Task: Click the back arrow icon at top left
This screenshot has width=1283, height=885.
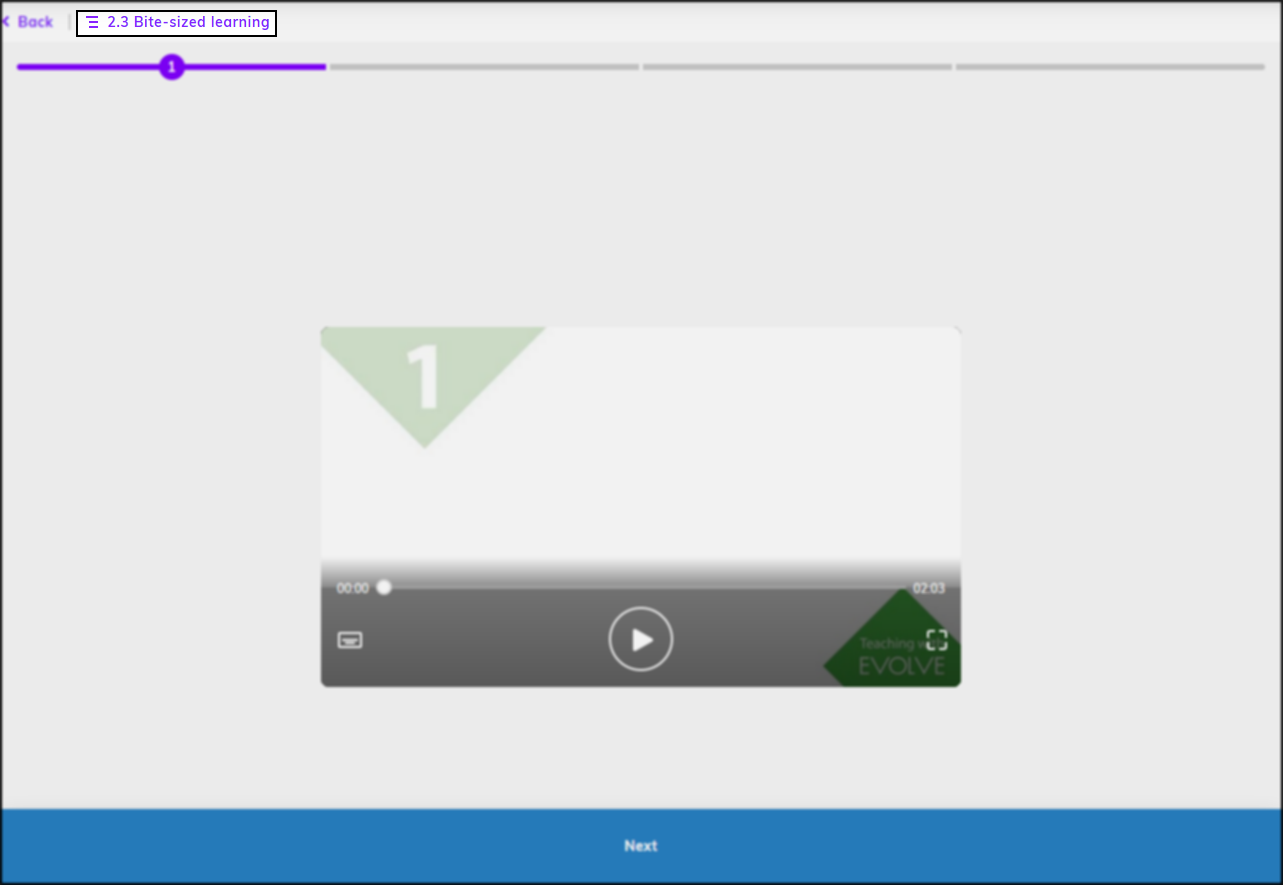Action: [x=6, y=22]
